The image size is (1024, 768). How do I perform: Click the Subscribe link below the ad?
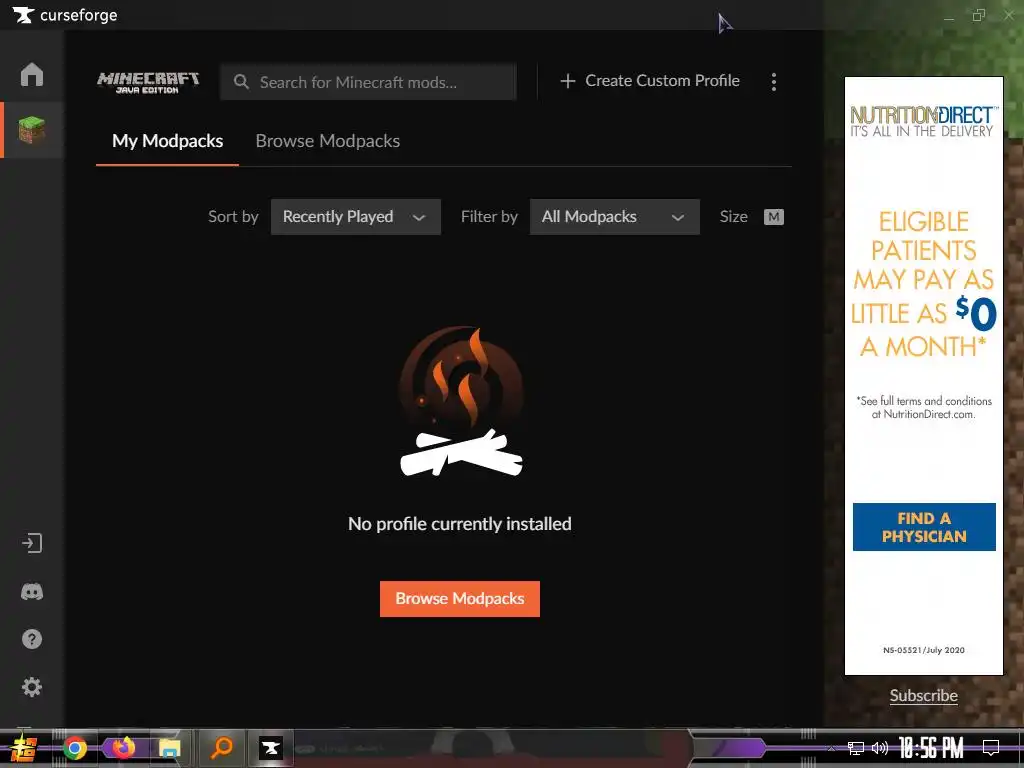tap(923, 696)
